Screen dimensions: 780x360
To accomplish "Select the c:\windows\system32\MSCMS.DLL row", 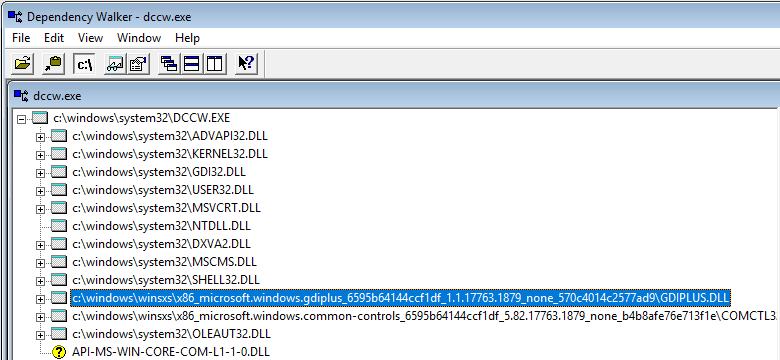I will pos(164,262).
